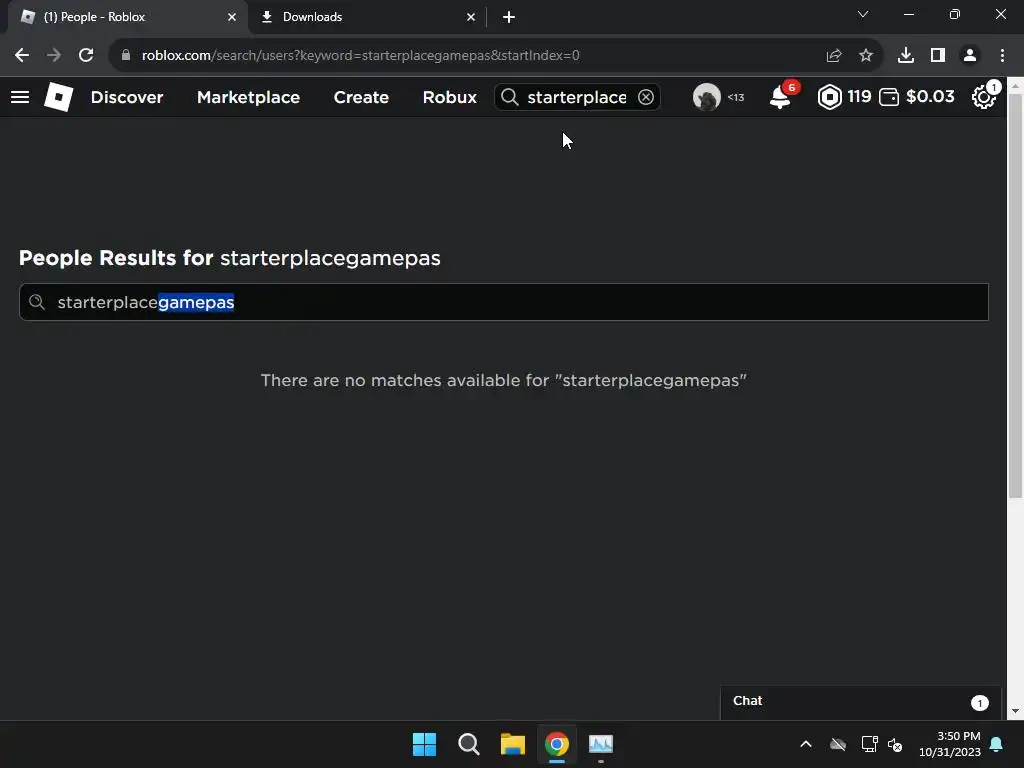This screenshot has width=1024, height=768.
Task: Go back in browser history
Action: click(x=22, y=56)
